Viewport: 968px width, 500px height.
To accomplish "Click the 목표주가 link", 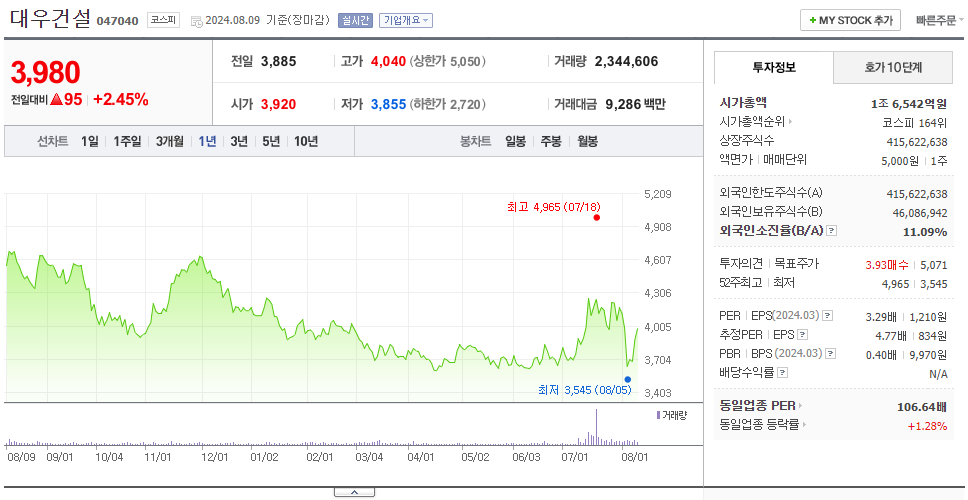I will pos(796,264).
